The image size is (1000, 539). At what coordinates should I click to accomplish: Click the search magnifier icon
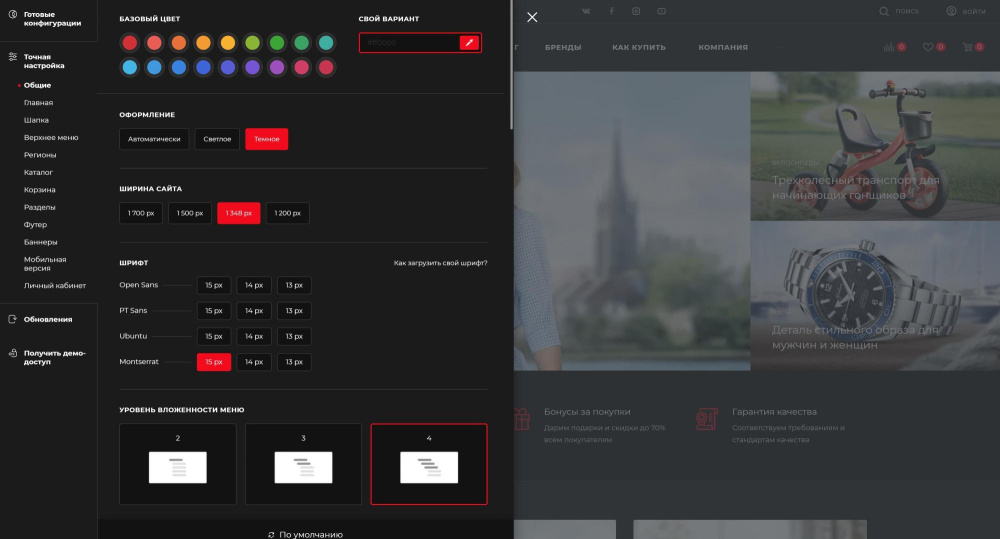884,11
